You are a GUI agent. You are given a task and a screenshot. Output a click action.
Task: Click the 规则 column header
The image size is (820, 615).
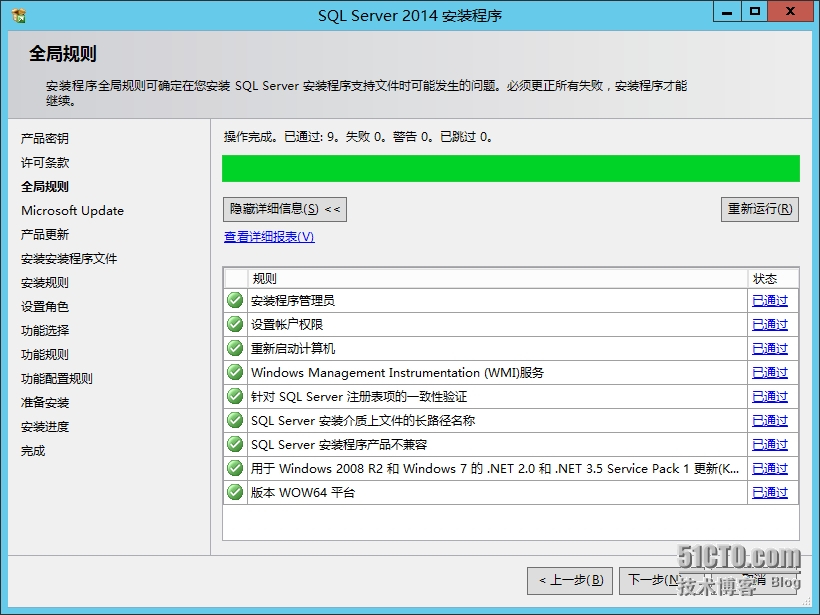coord(497,279)
